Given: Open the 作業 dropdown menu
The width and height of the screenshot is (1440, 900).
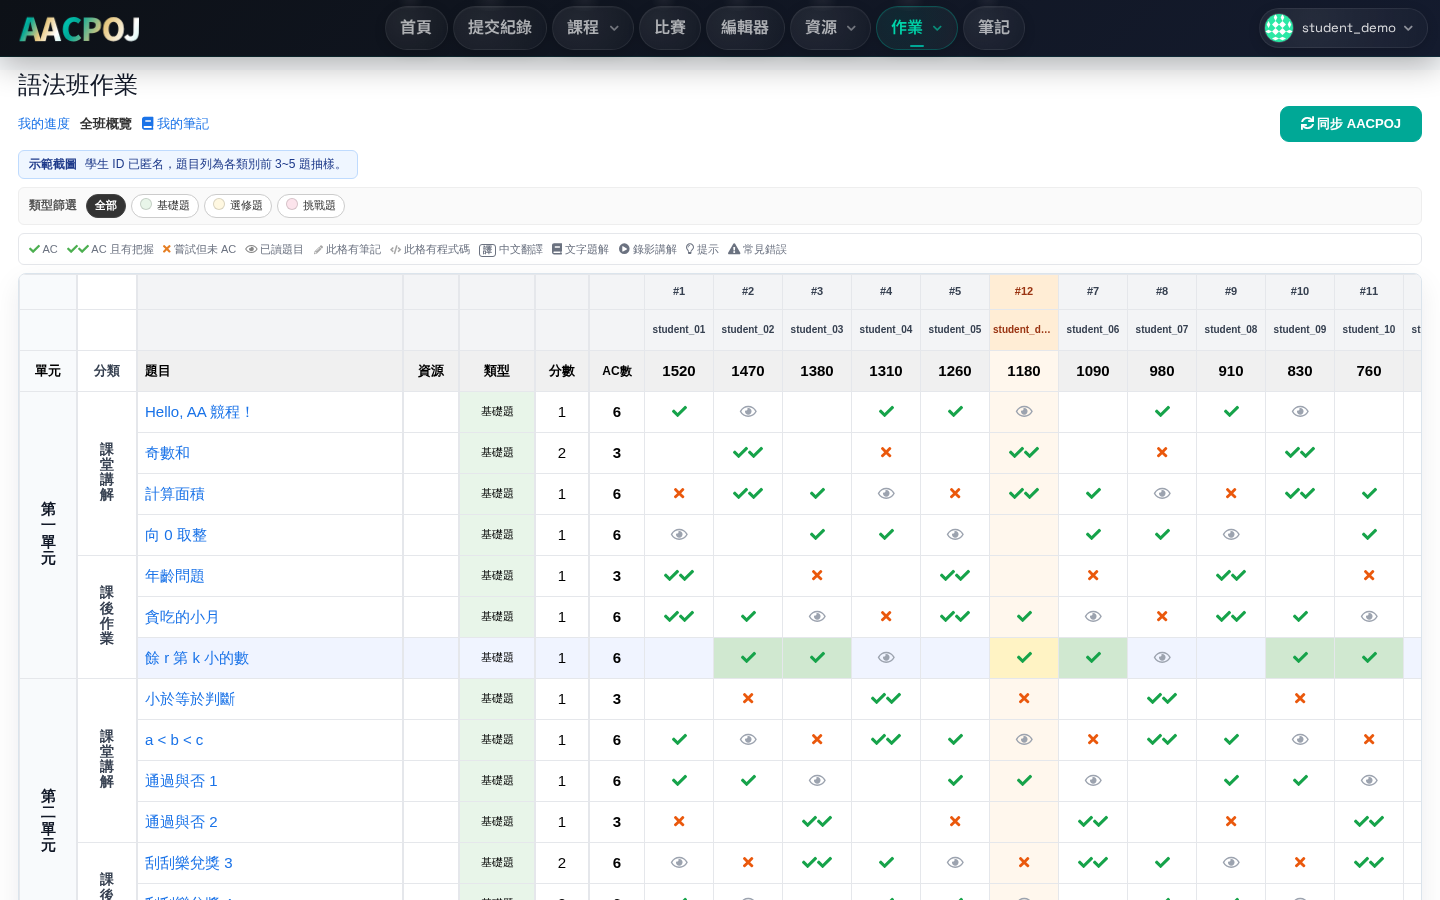Looking at the screenshot, I should pos(917,28).
